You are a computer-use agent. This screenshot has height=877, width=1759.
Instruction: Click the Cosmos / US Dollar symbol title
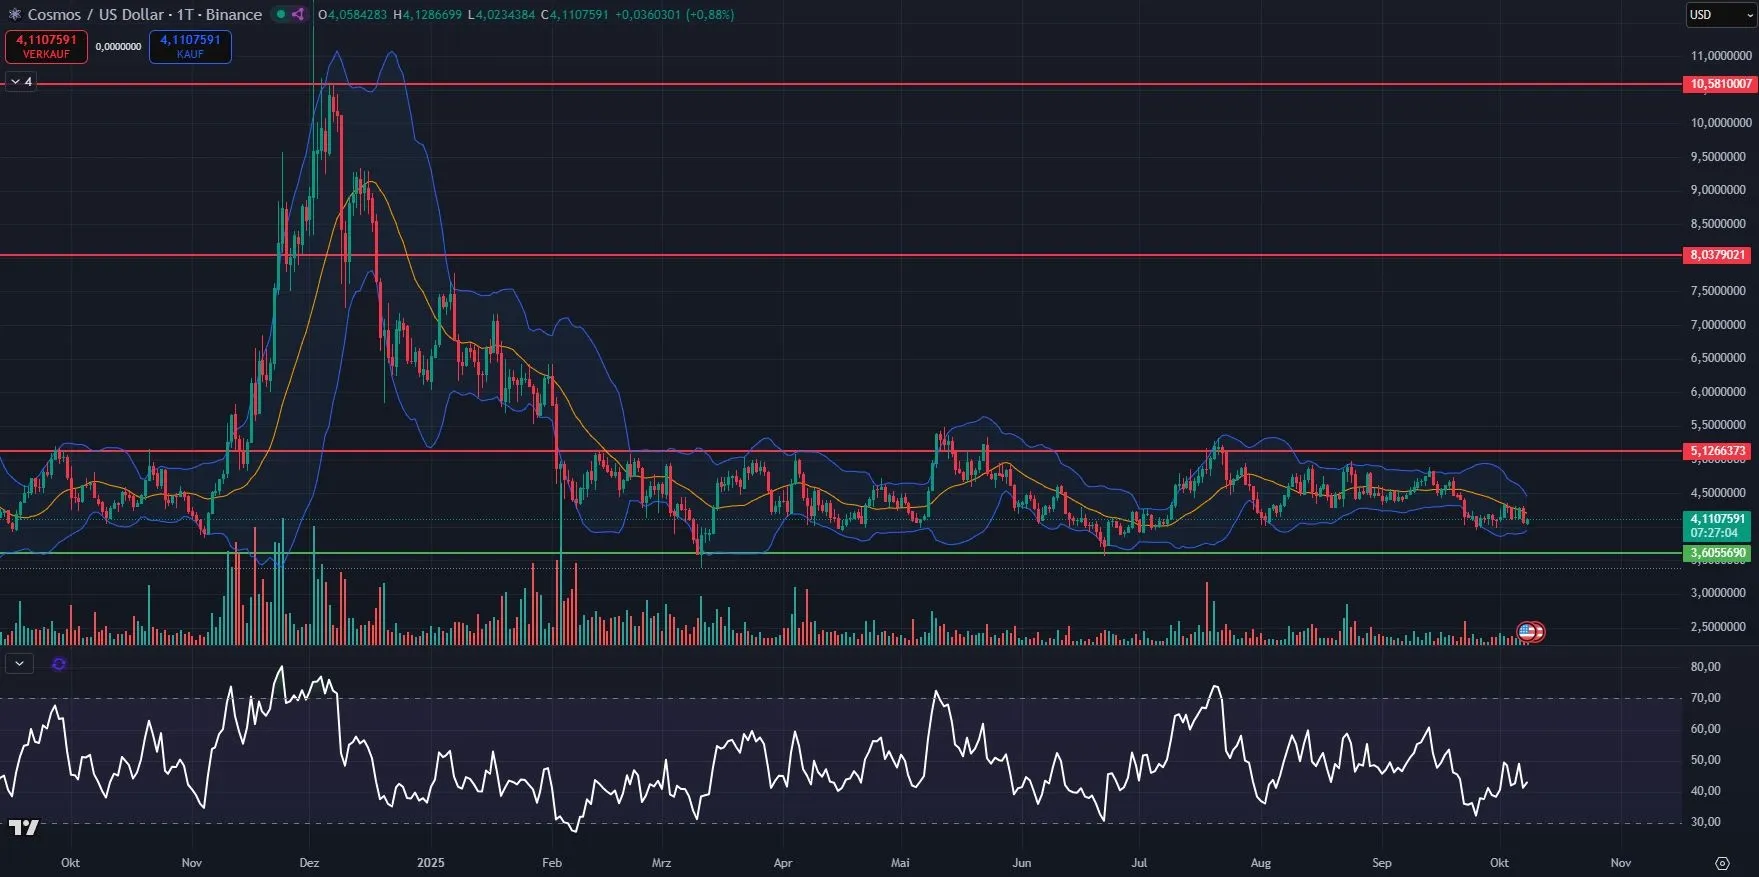pos(145,14)
